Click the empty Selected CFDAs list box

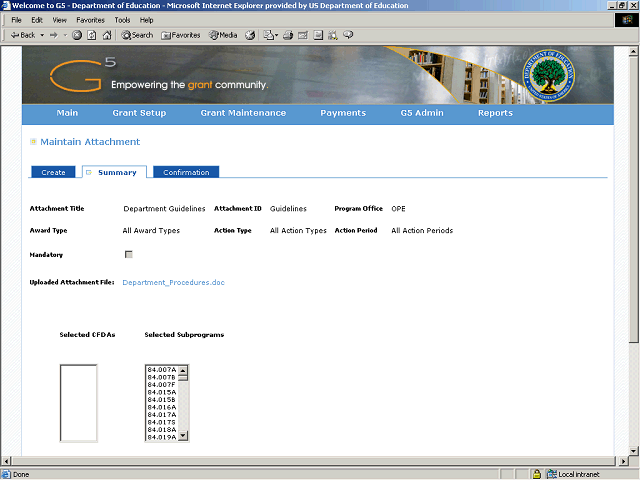78,403
